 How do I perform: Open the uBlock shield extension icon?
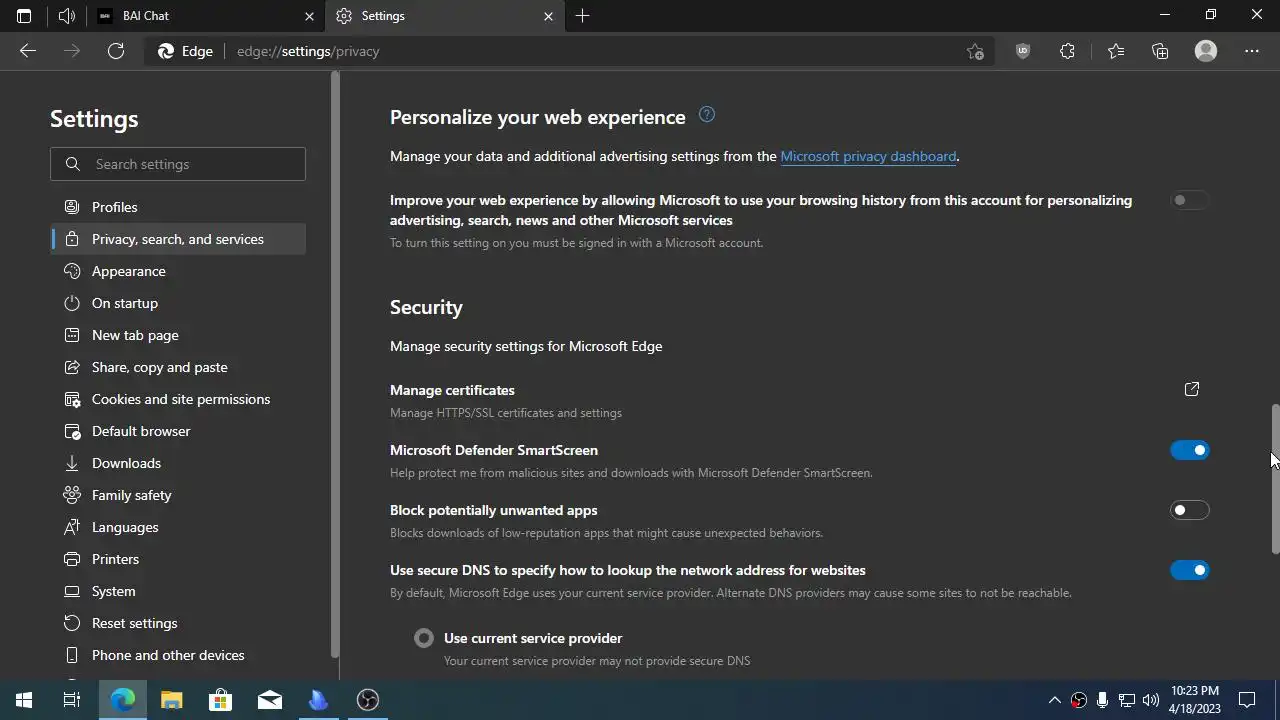point(1022,51)
